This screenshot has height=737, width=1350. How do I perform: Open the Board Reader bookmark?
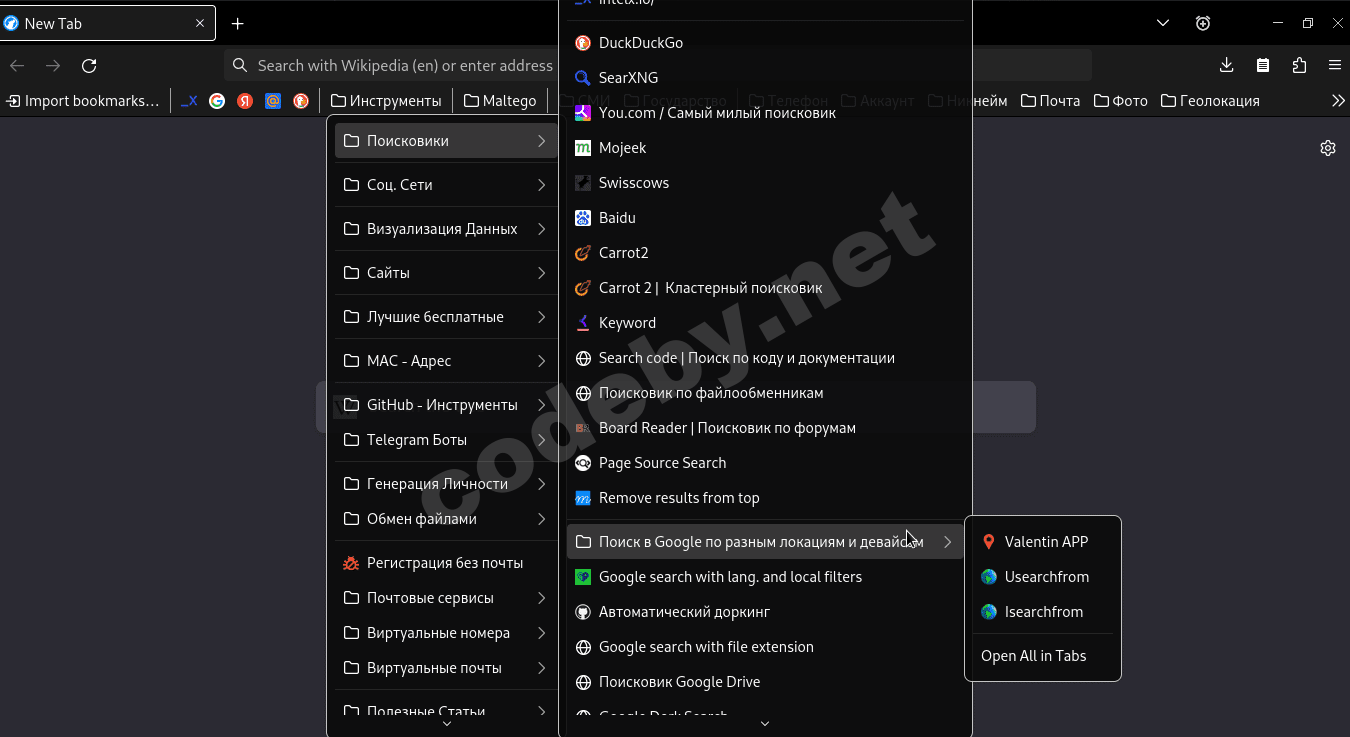pyautogui.click(x=765, y=428)
